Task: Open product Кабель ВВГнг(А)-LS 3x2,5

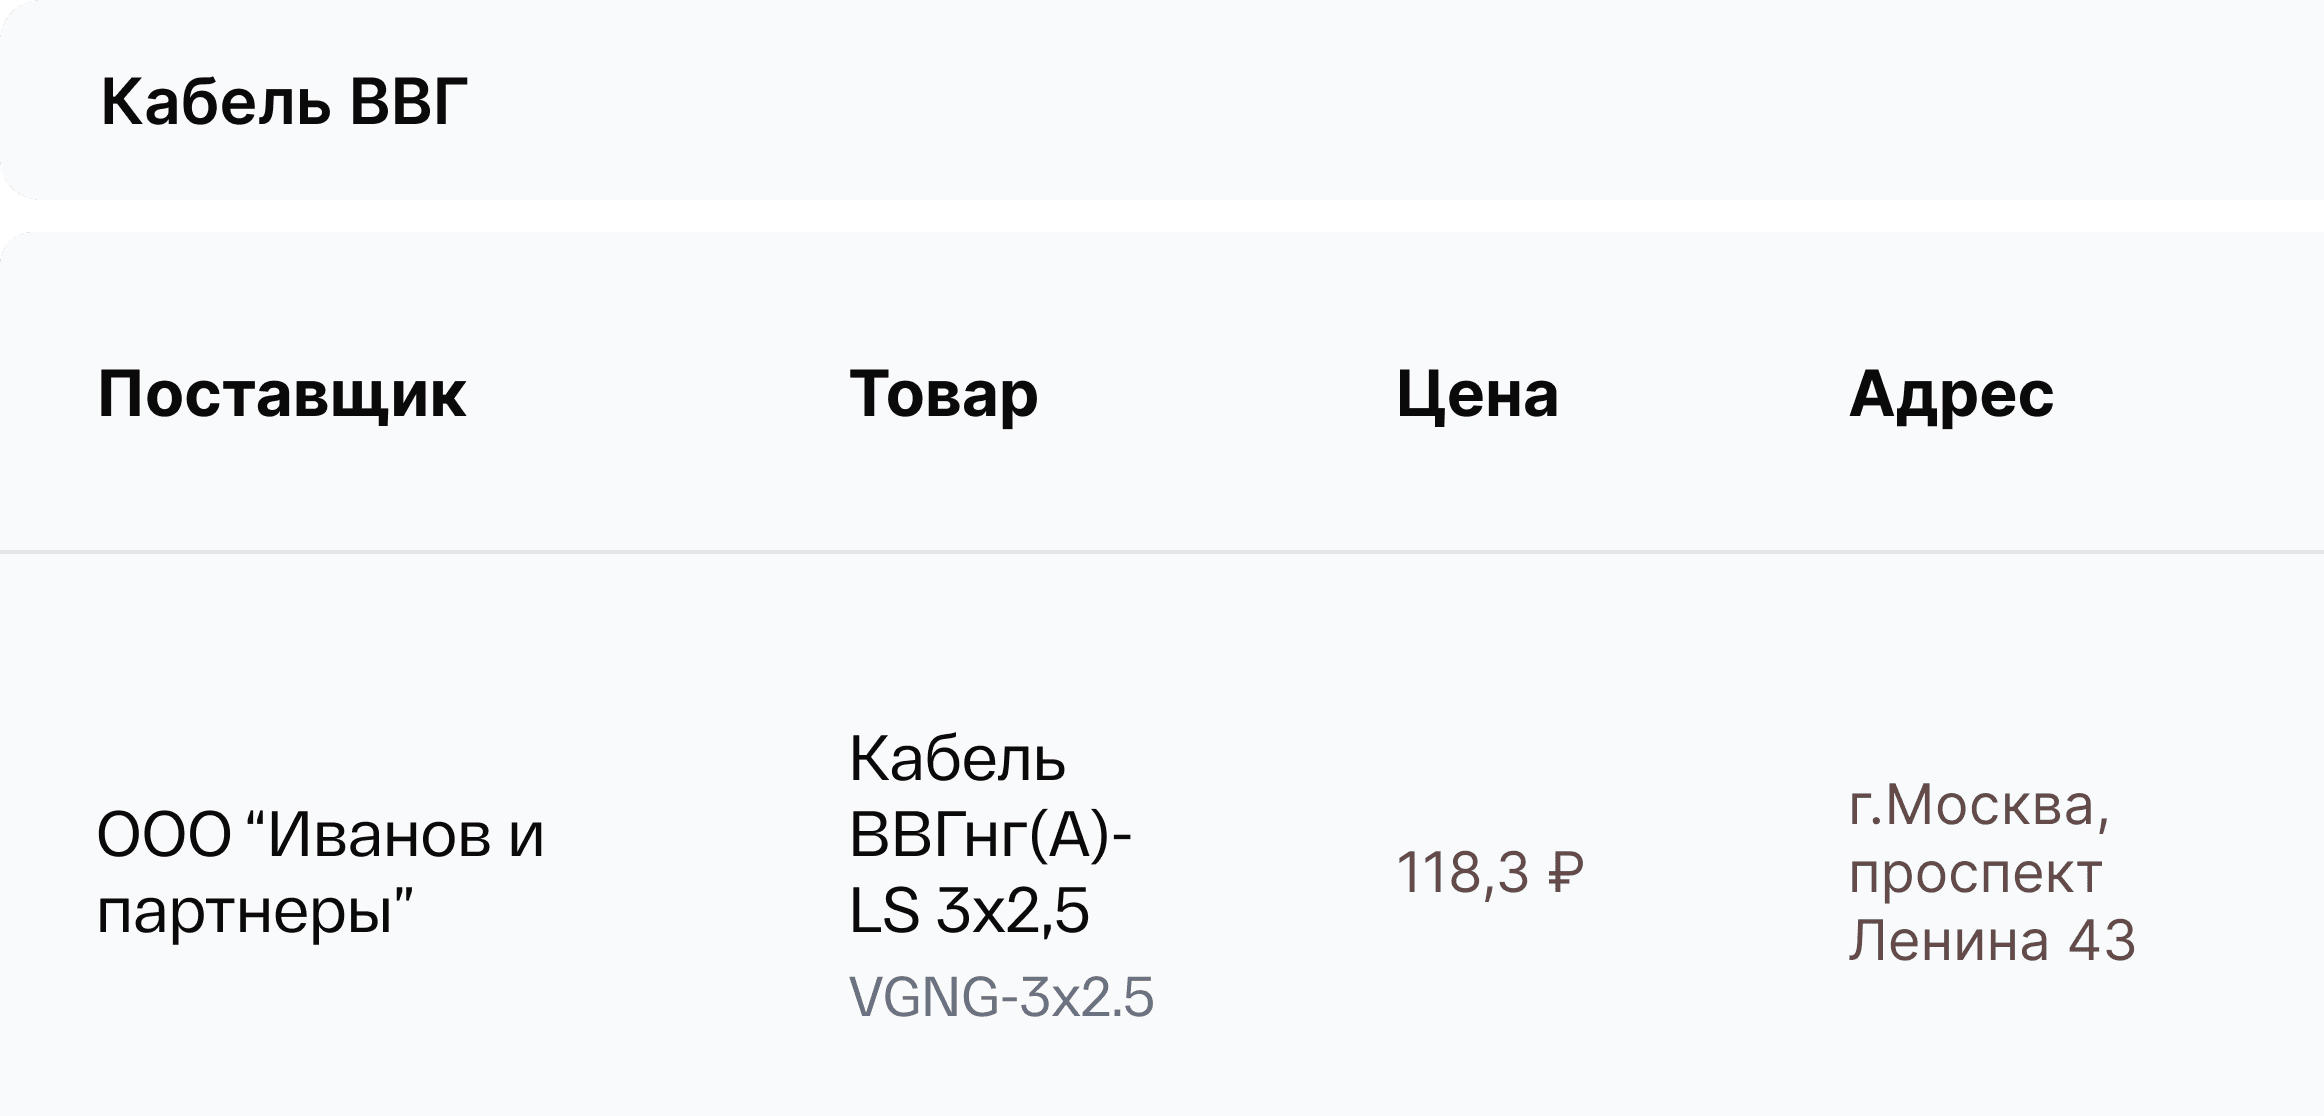Action: coord(989,834)
